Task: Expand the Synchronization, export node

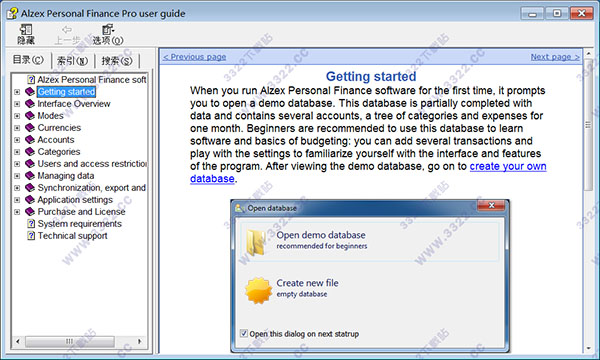Action: (17, 187)
